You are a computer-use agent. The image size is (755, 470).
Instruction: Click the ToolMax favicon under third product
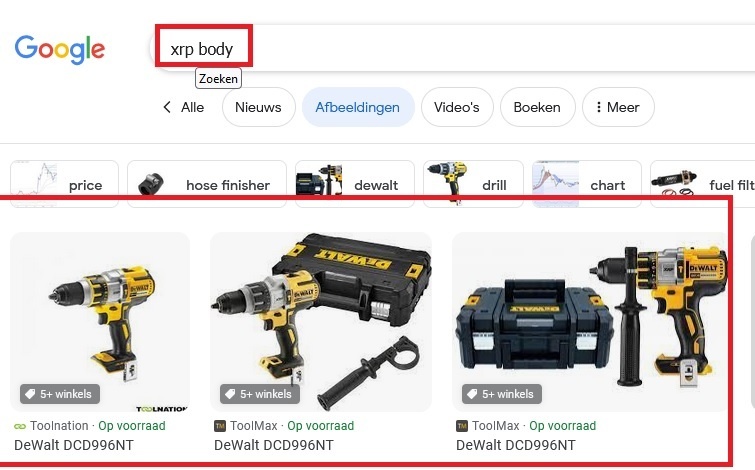coord(462,426)
